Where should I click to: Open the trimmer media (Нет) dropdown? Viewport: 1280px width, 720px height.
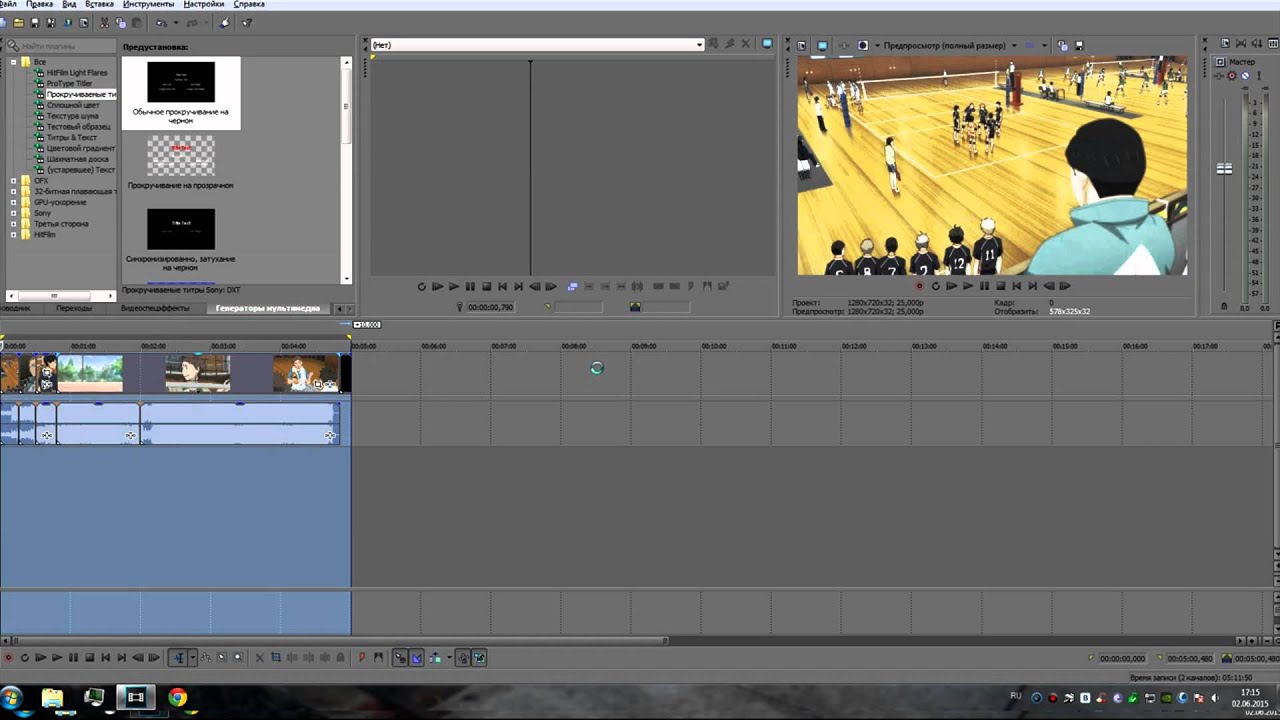tap(699, 45)
